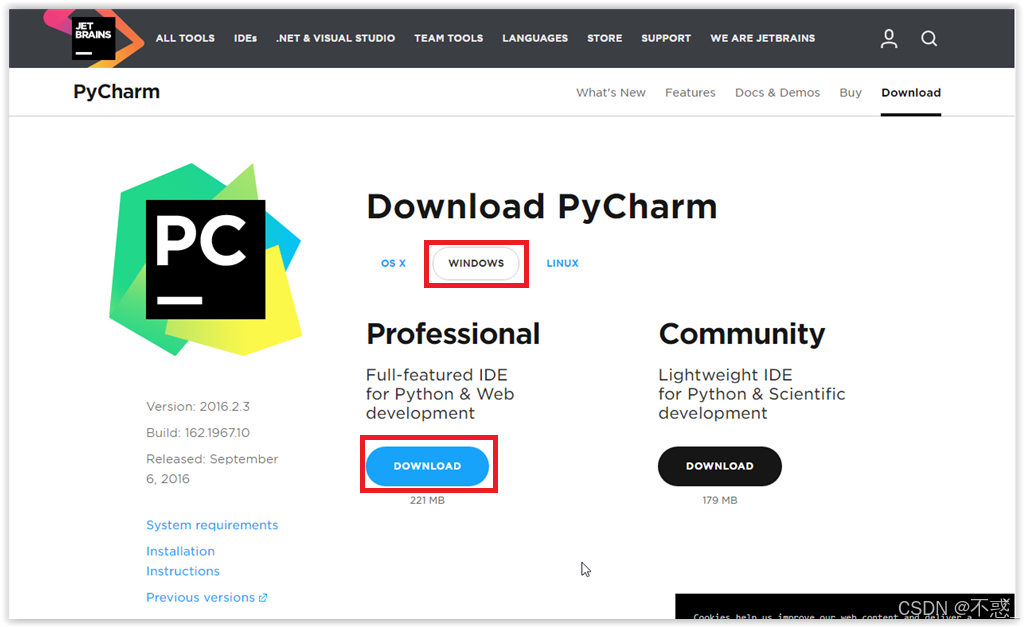This screenshot has width=1024, height=627.
Task: Click the Version: 2016.2.3 text
Action: [198, 406]
